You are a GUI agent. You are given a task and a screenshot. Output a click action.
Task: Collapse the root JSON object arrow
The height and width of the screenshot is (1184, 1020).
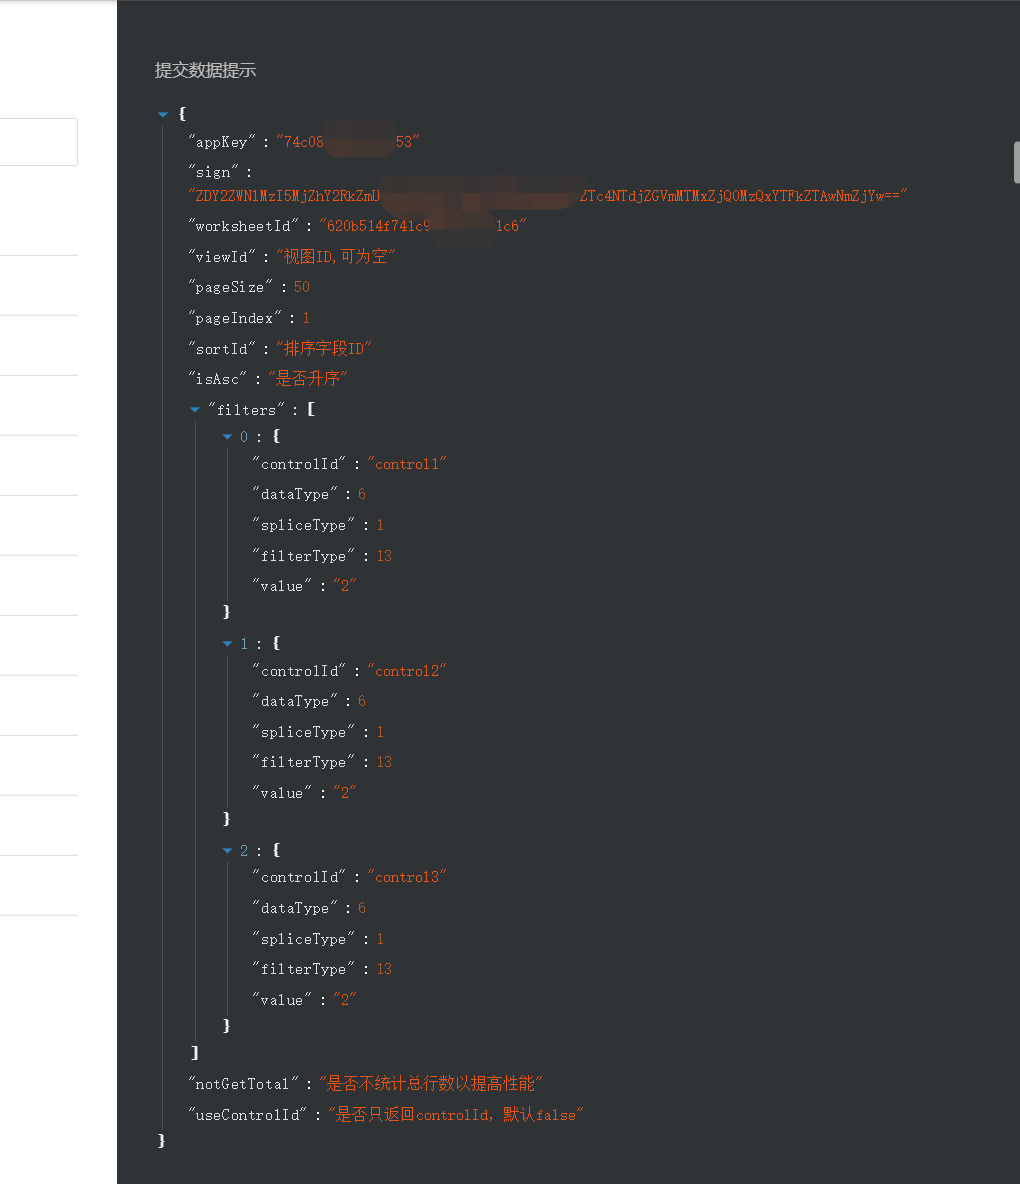click(x=163, y=115)
